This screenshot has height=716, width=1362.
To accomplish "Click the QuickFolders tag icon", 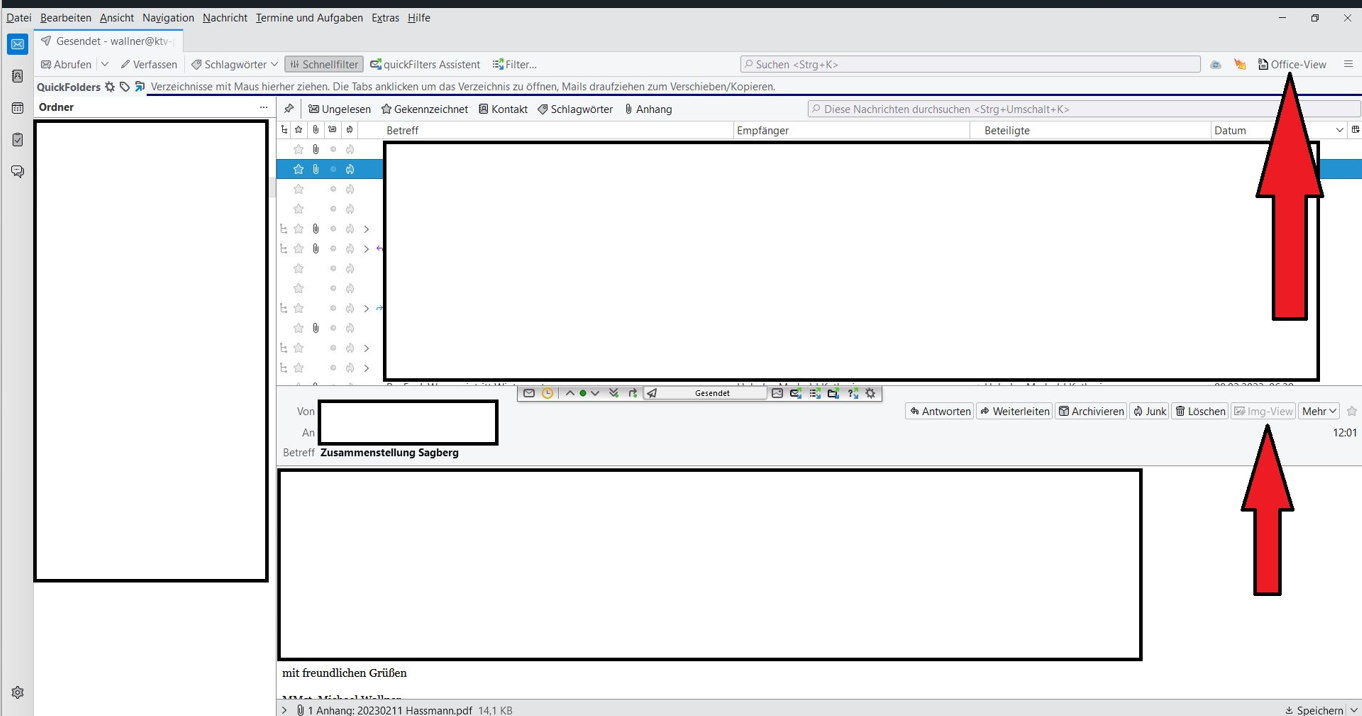I will (x=125, y=87).
